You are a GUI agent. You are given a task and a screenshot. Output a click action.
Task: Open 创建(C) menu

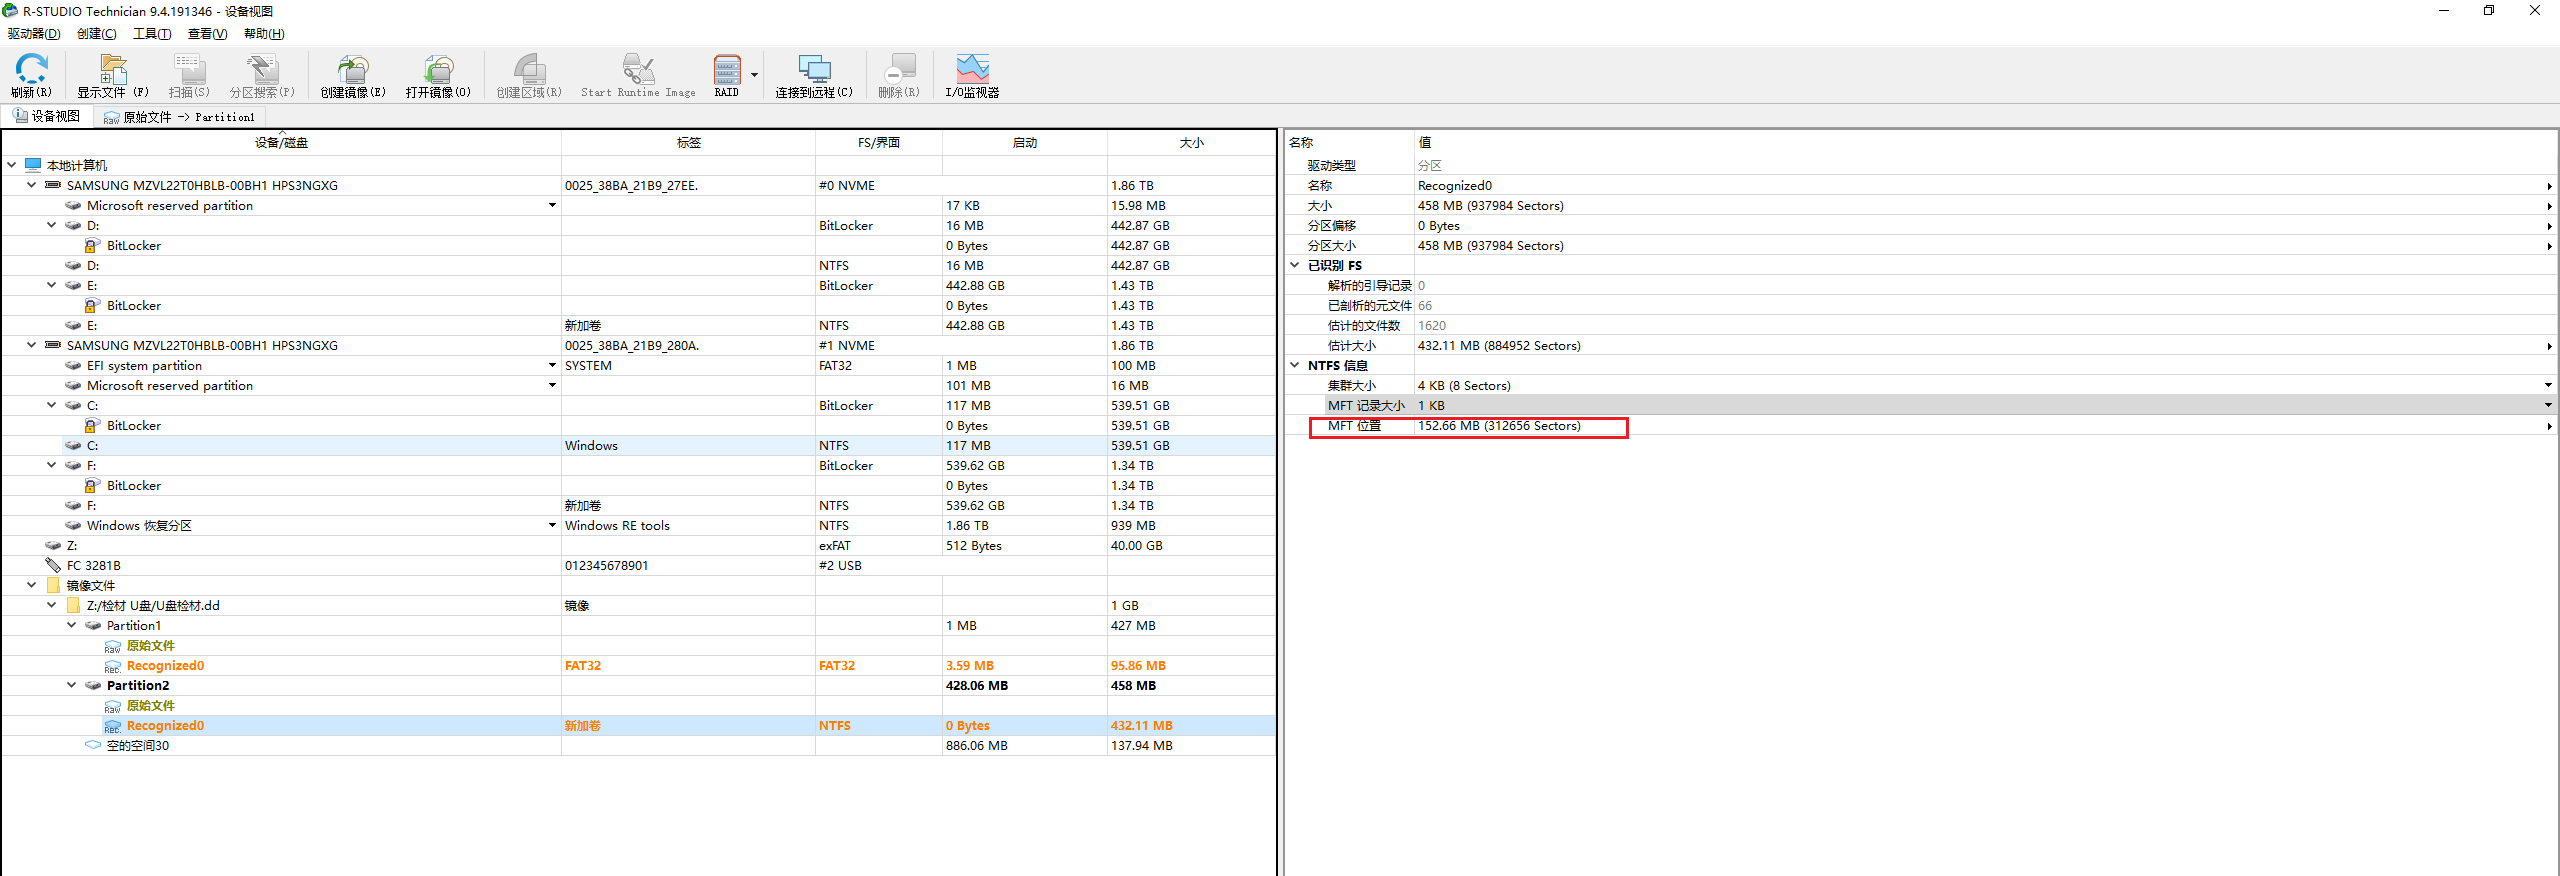pos(97,34)
